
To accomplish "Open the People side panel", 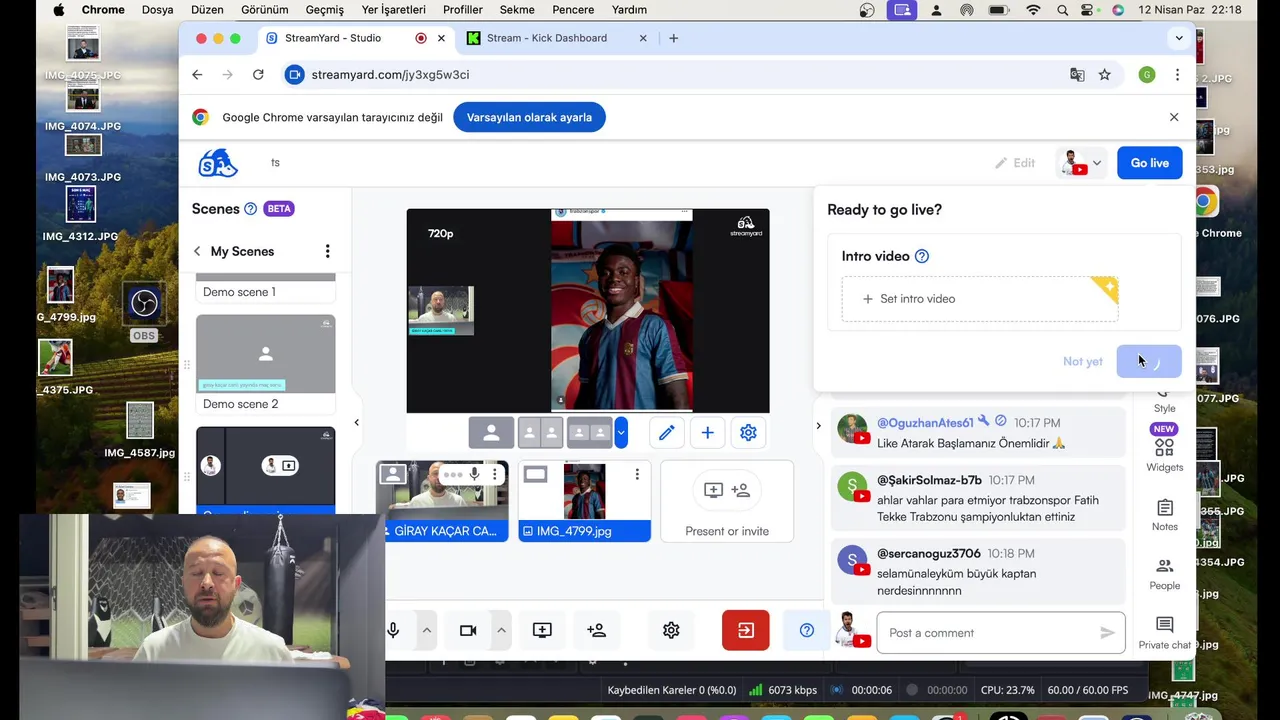I will (1164, 574).
